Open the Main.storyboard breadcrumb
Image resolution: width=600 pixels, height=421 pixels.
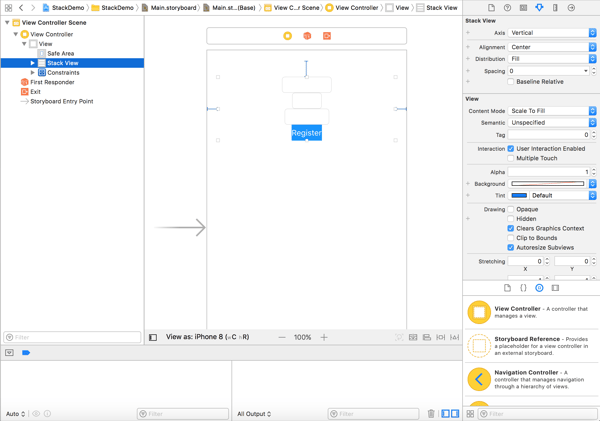pos(169,8)
